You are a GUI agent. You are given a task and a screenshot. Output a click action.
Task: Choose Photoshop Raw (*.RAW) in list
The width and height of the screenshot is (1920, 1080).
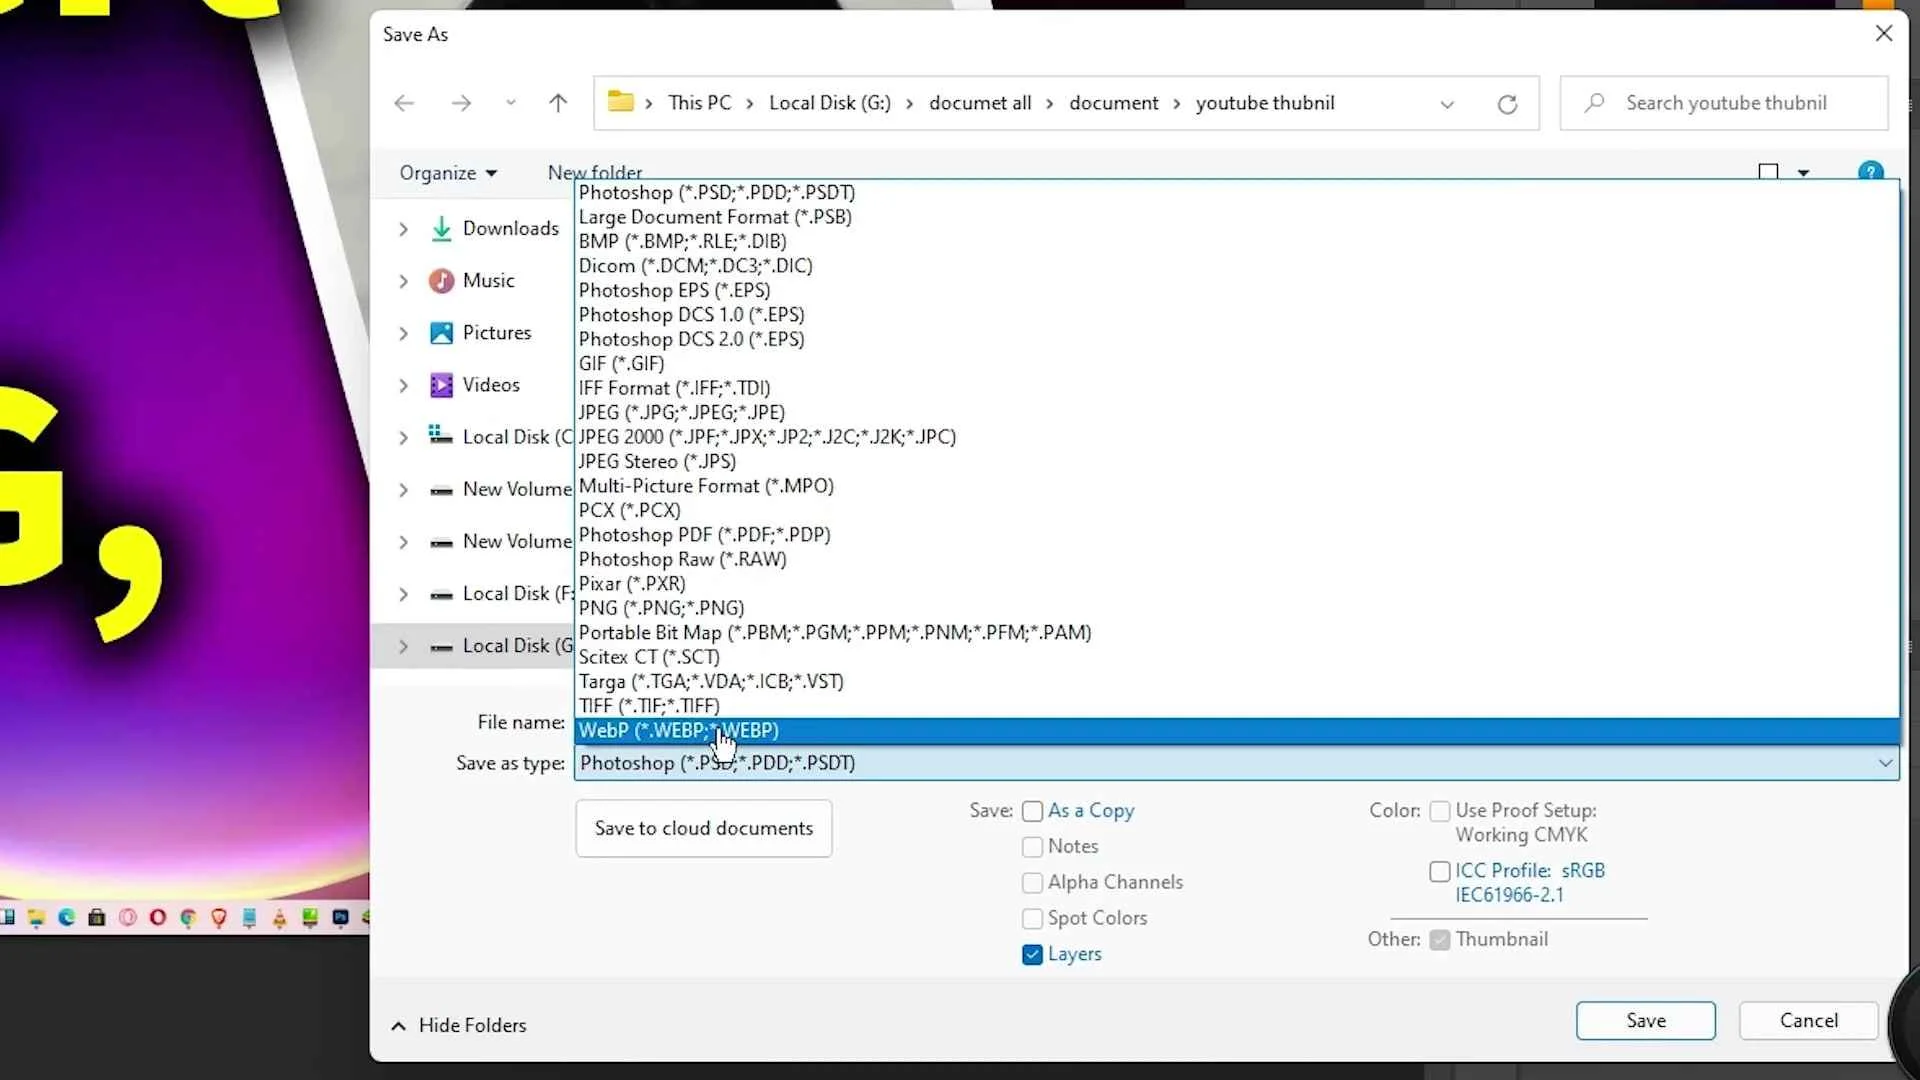pos(1237,559)
